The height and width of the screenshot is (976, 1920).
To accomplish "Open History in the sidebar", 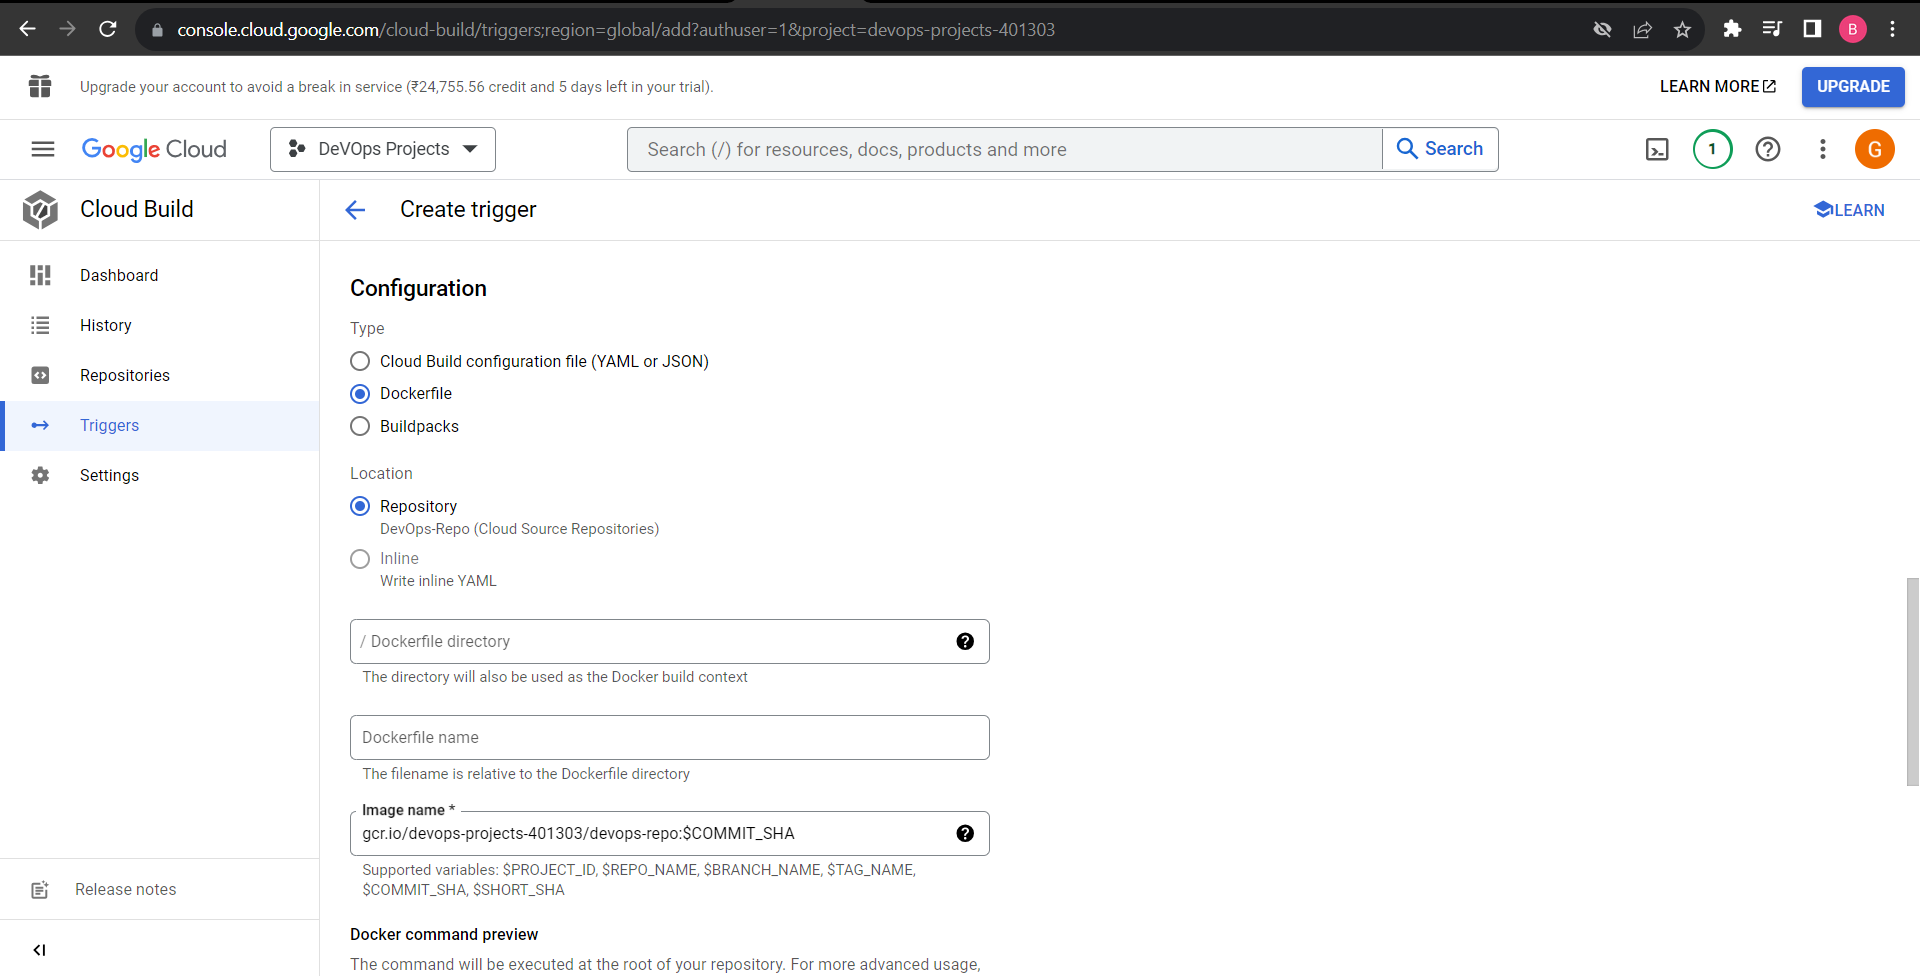I will point(160,326).
